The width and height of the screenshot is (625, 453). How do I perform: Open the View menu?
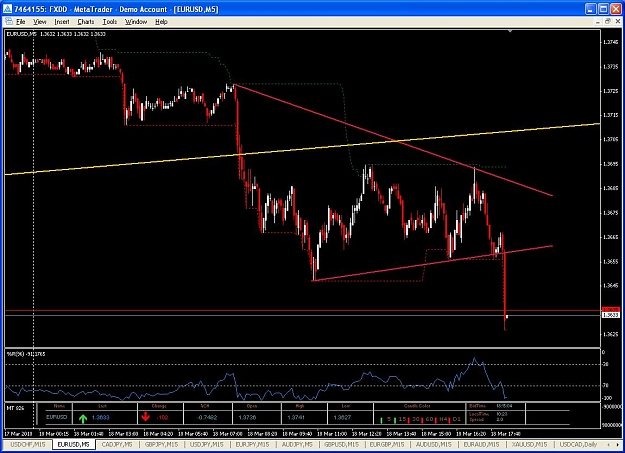click(x=40, y=22)
